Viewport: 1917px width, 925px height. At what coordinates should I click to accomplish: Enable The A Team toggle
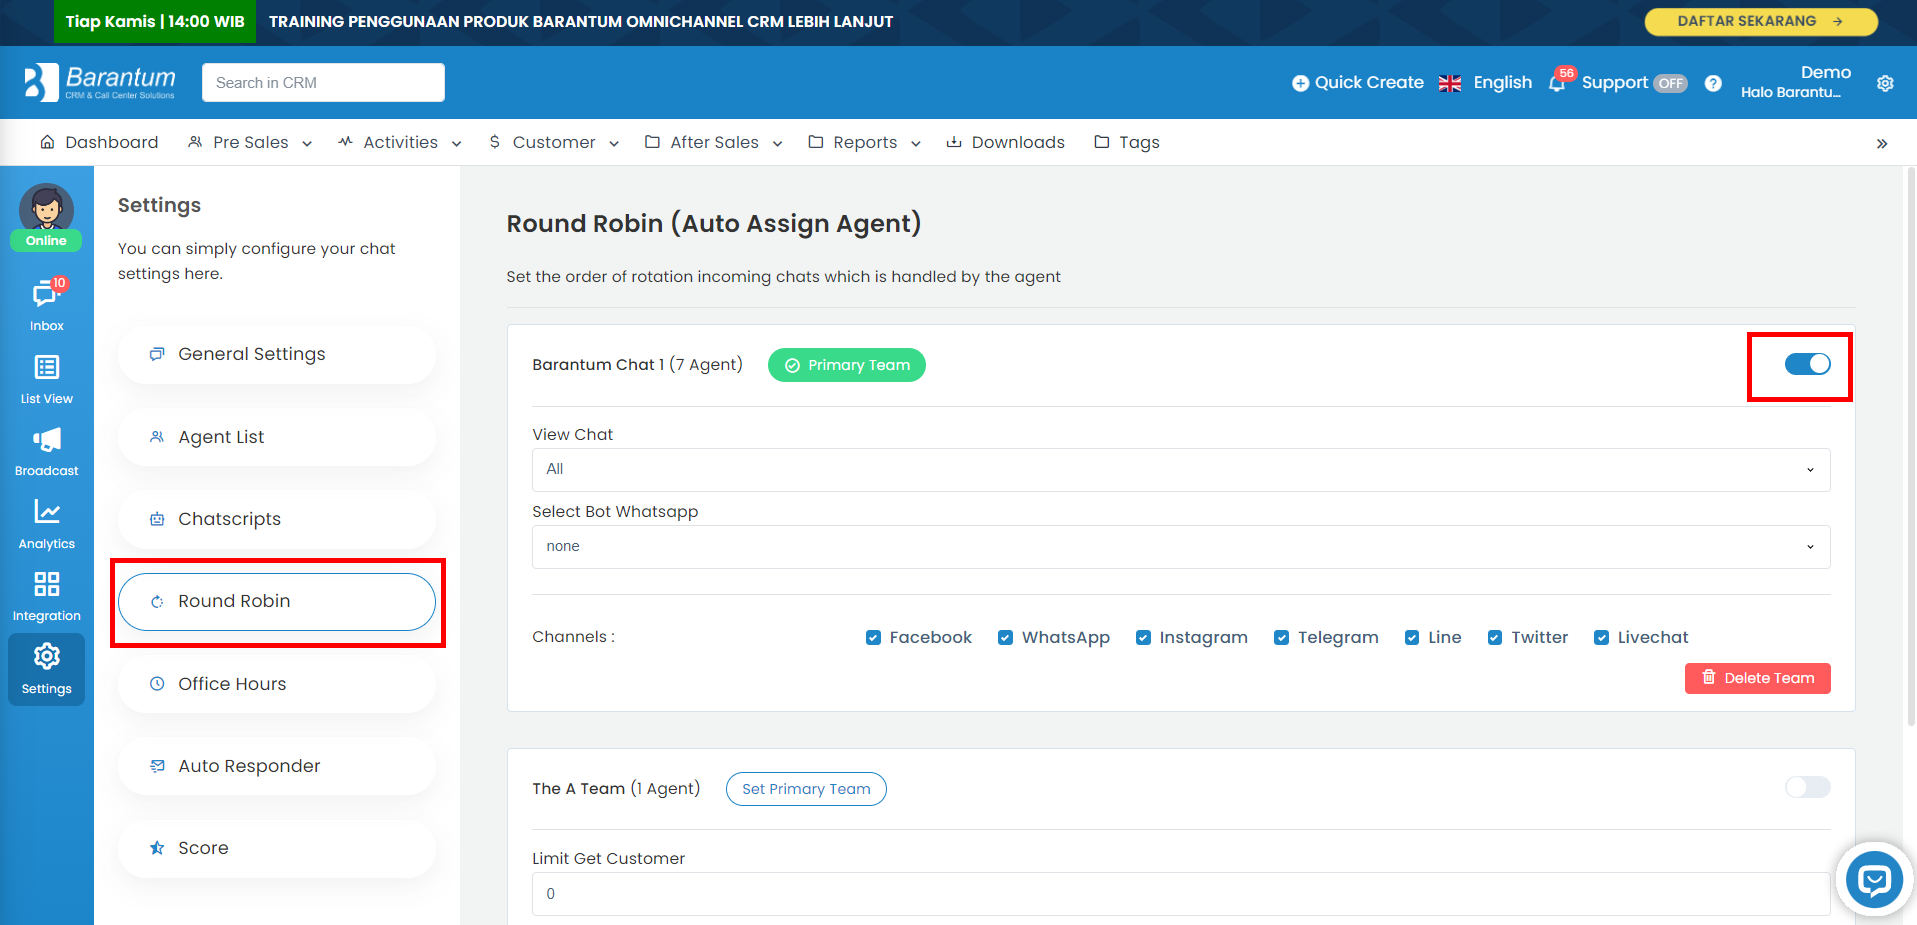[1807, 787]
